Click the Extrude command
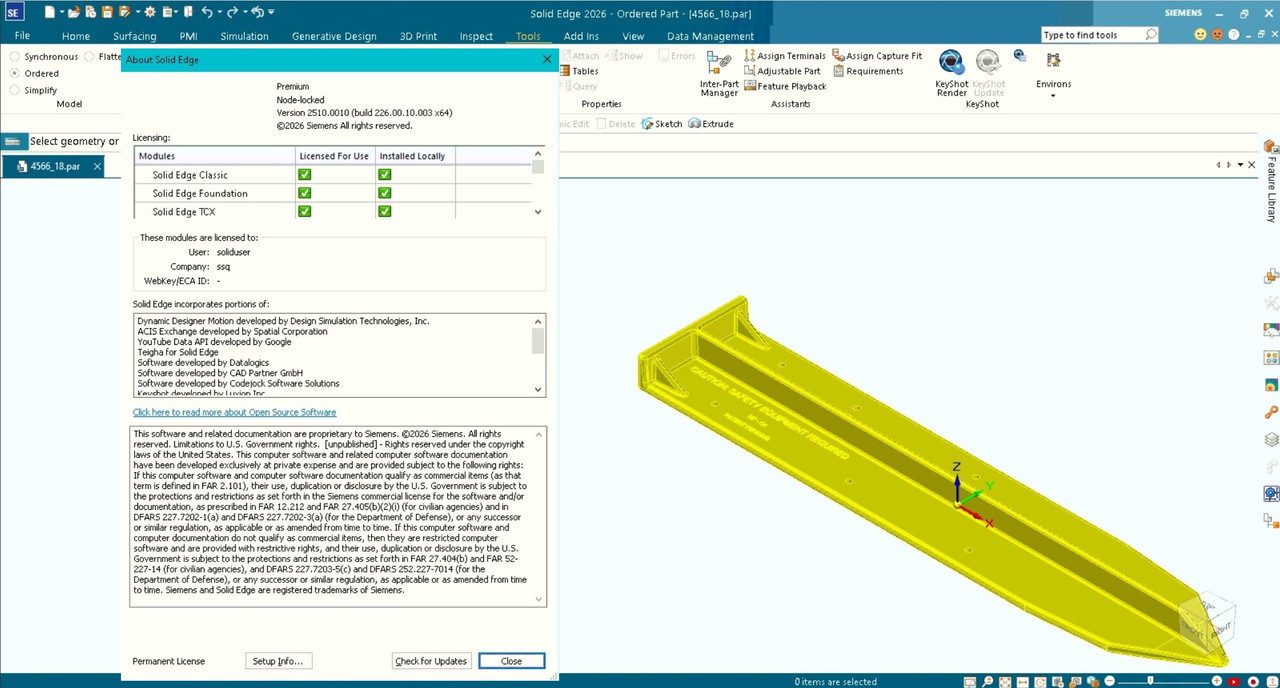This screenshot has width=1280, height=688. coord(711,124)
